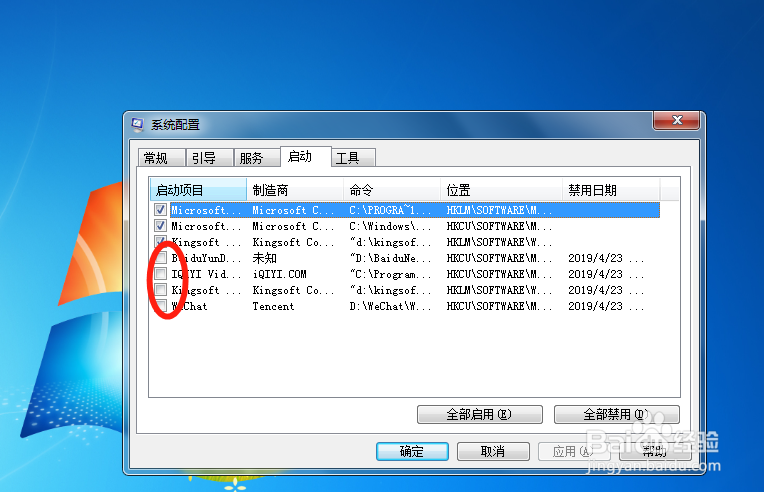Select the Tencent manufacturer cell
The height and width of the screenshot is (492, 764).
click(273, 306)
